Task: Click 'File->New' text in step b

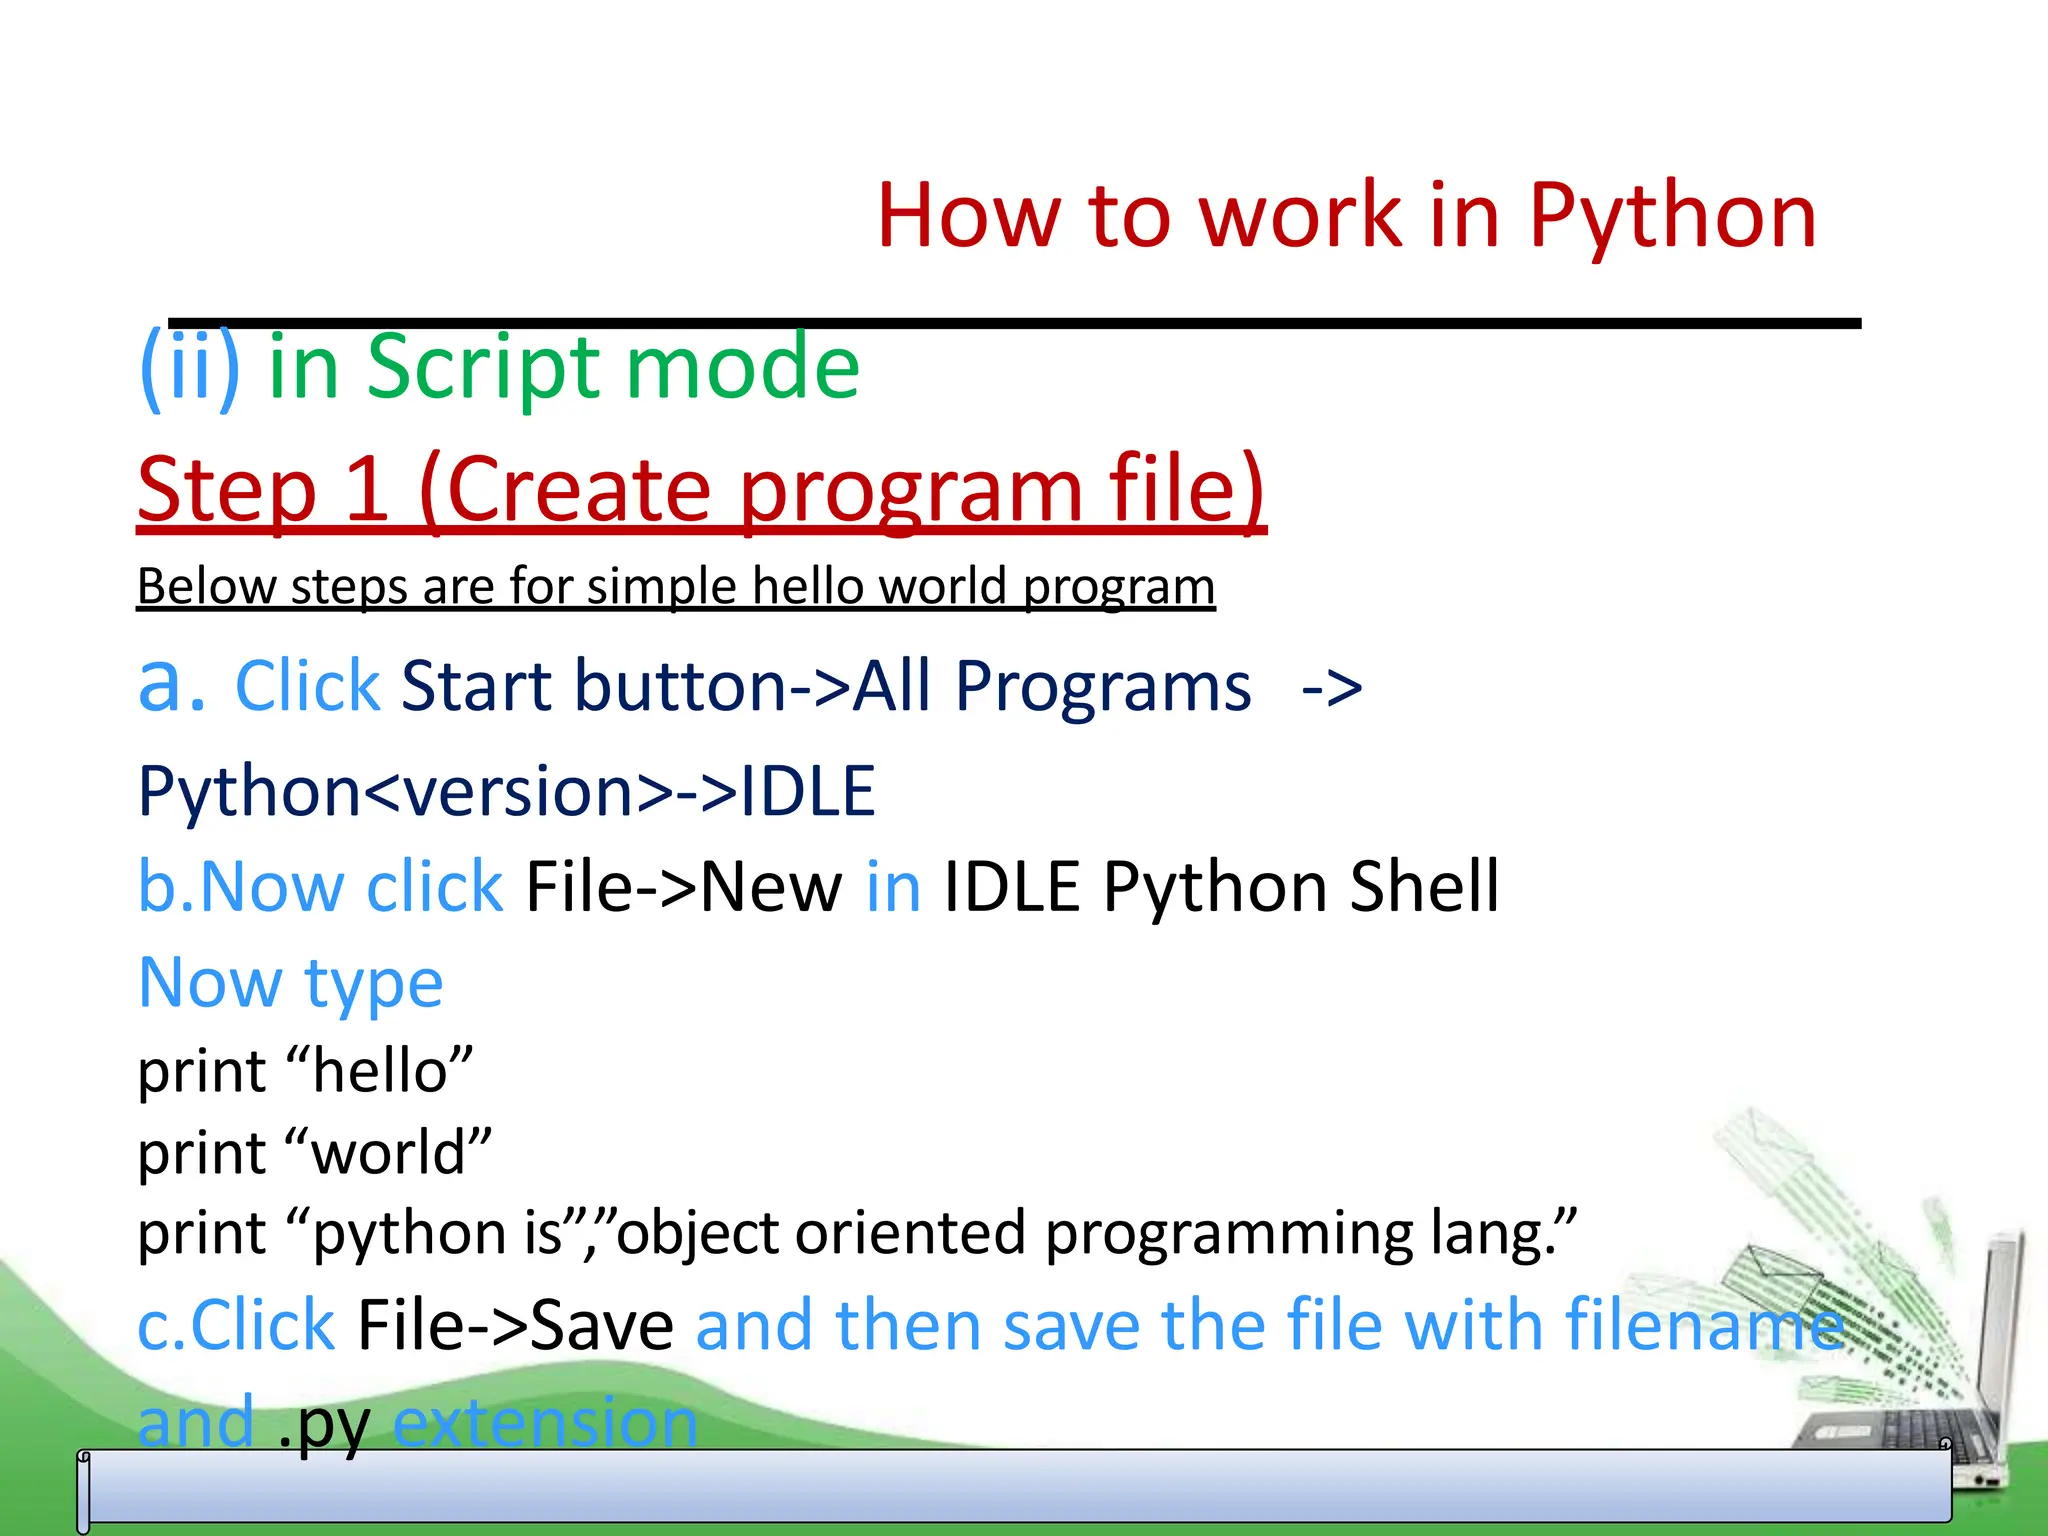Action: [684, 887]
